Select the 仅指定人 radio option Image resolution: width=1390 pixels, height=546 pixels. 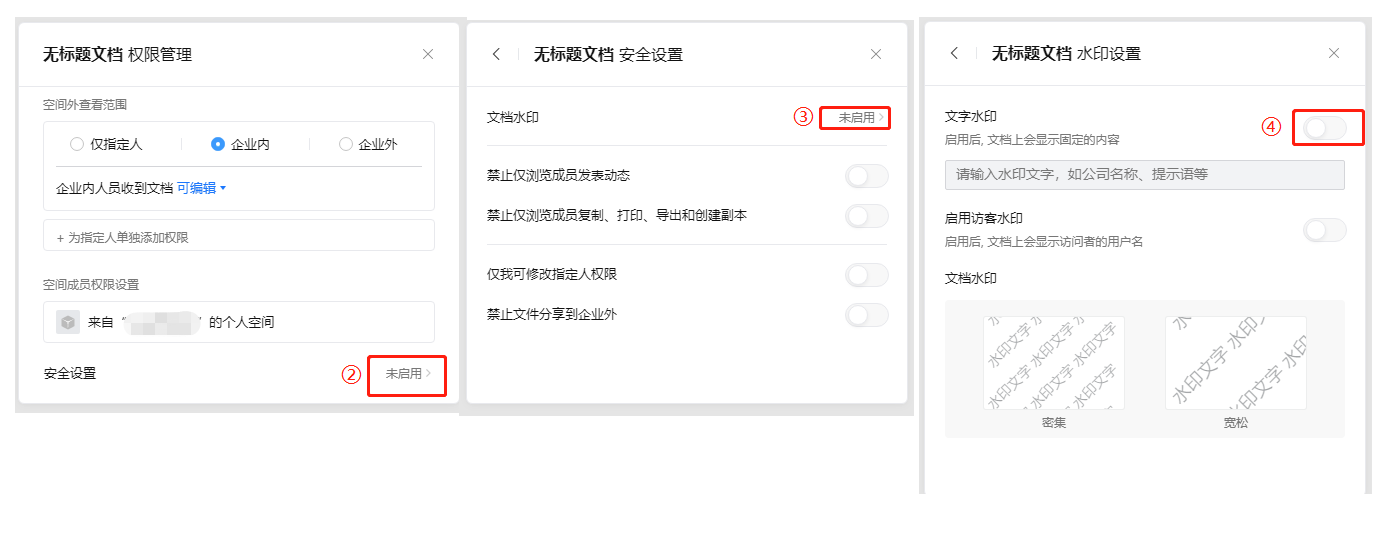tap(106, 144)
